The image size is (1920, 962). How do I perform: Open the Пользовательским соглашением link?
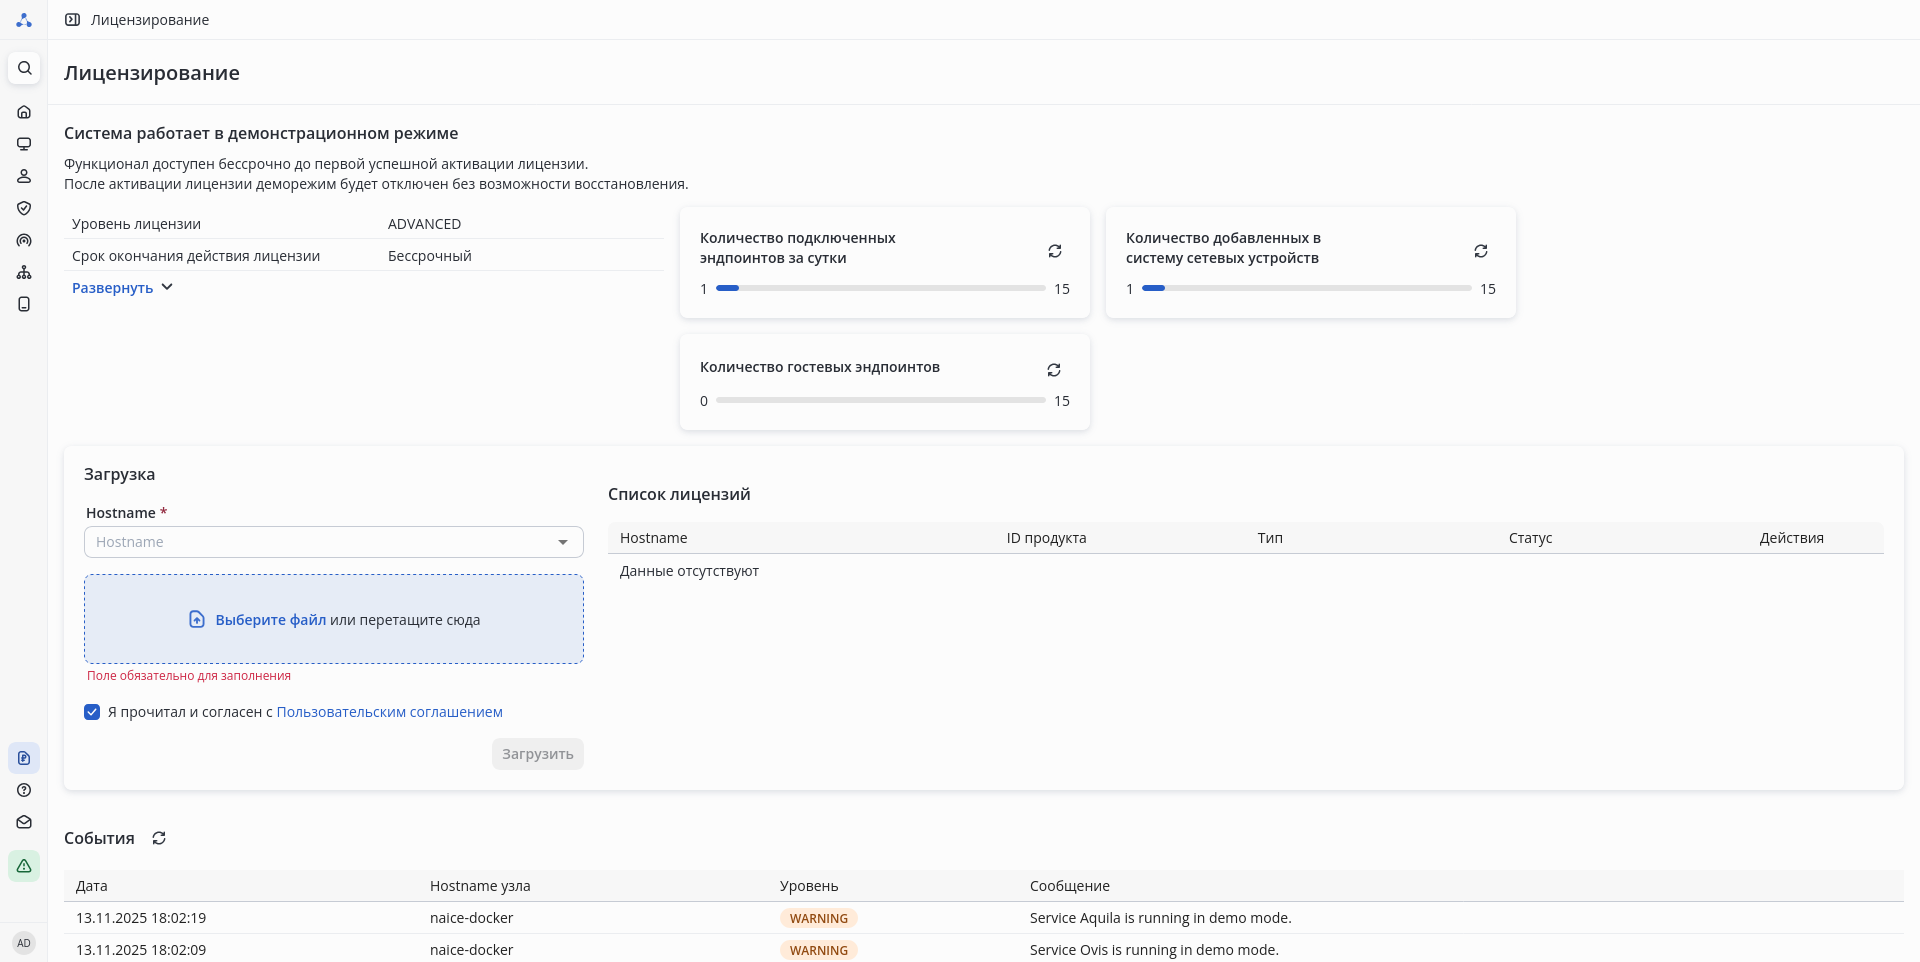(x=389, y=712)
